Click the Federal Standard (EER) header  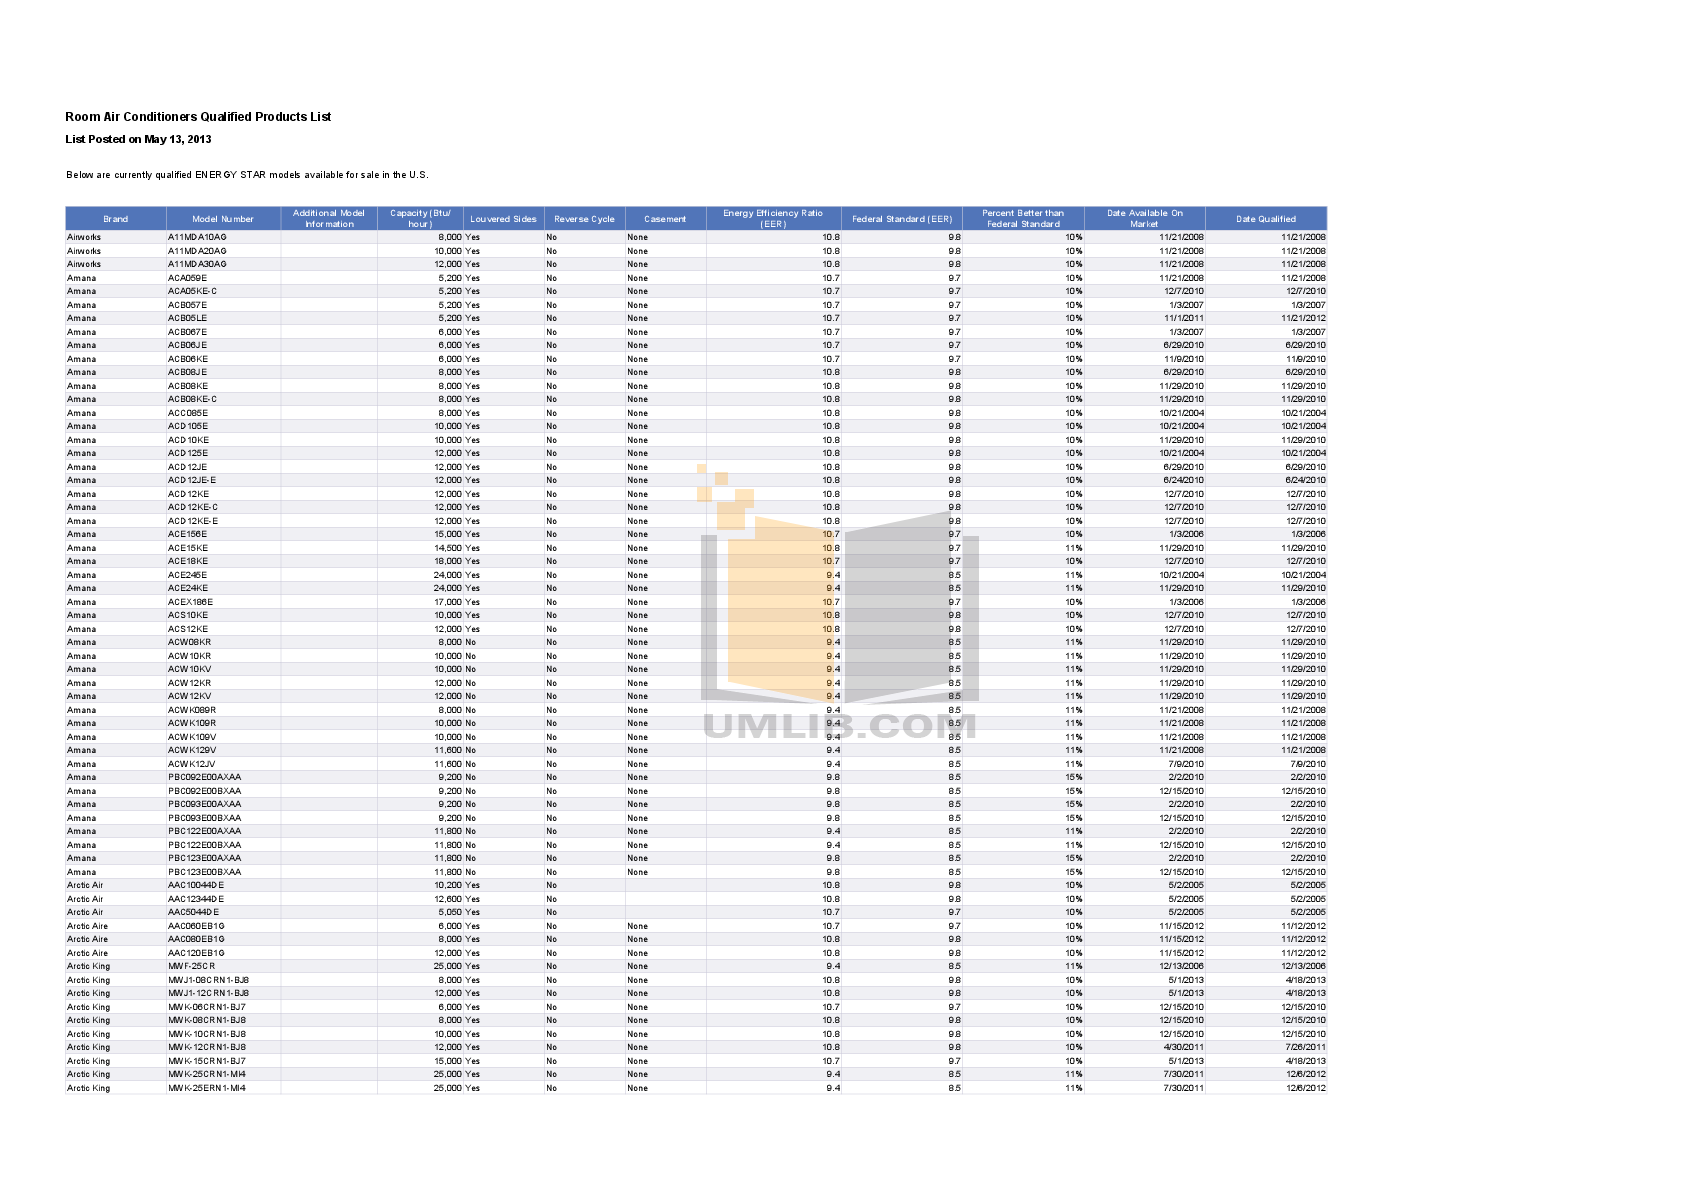(901, 219)
